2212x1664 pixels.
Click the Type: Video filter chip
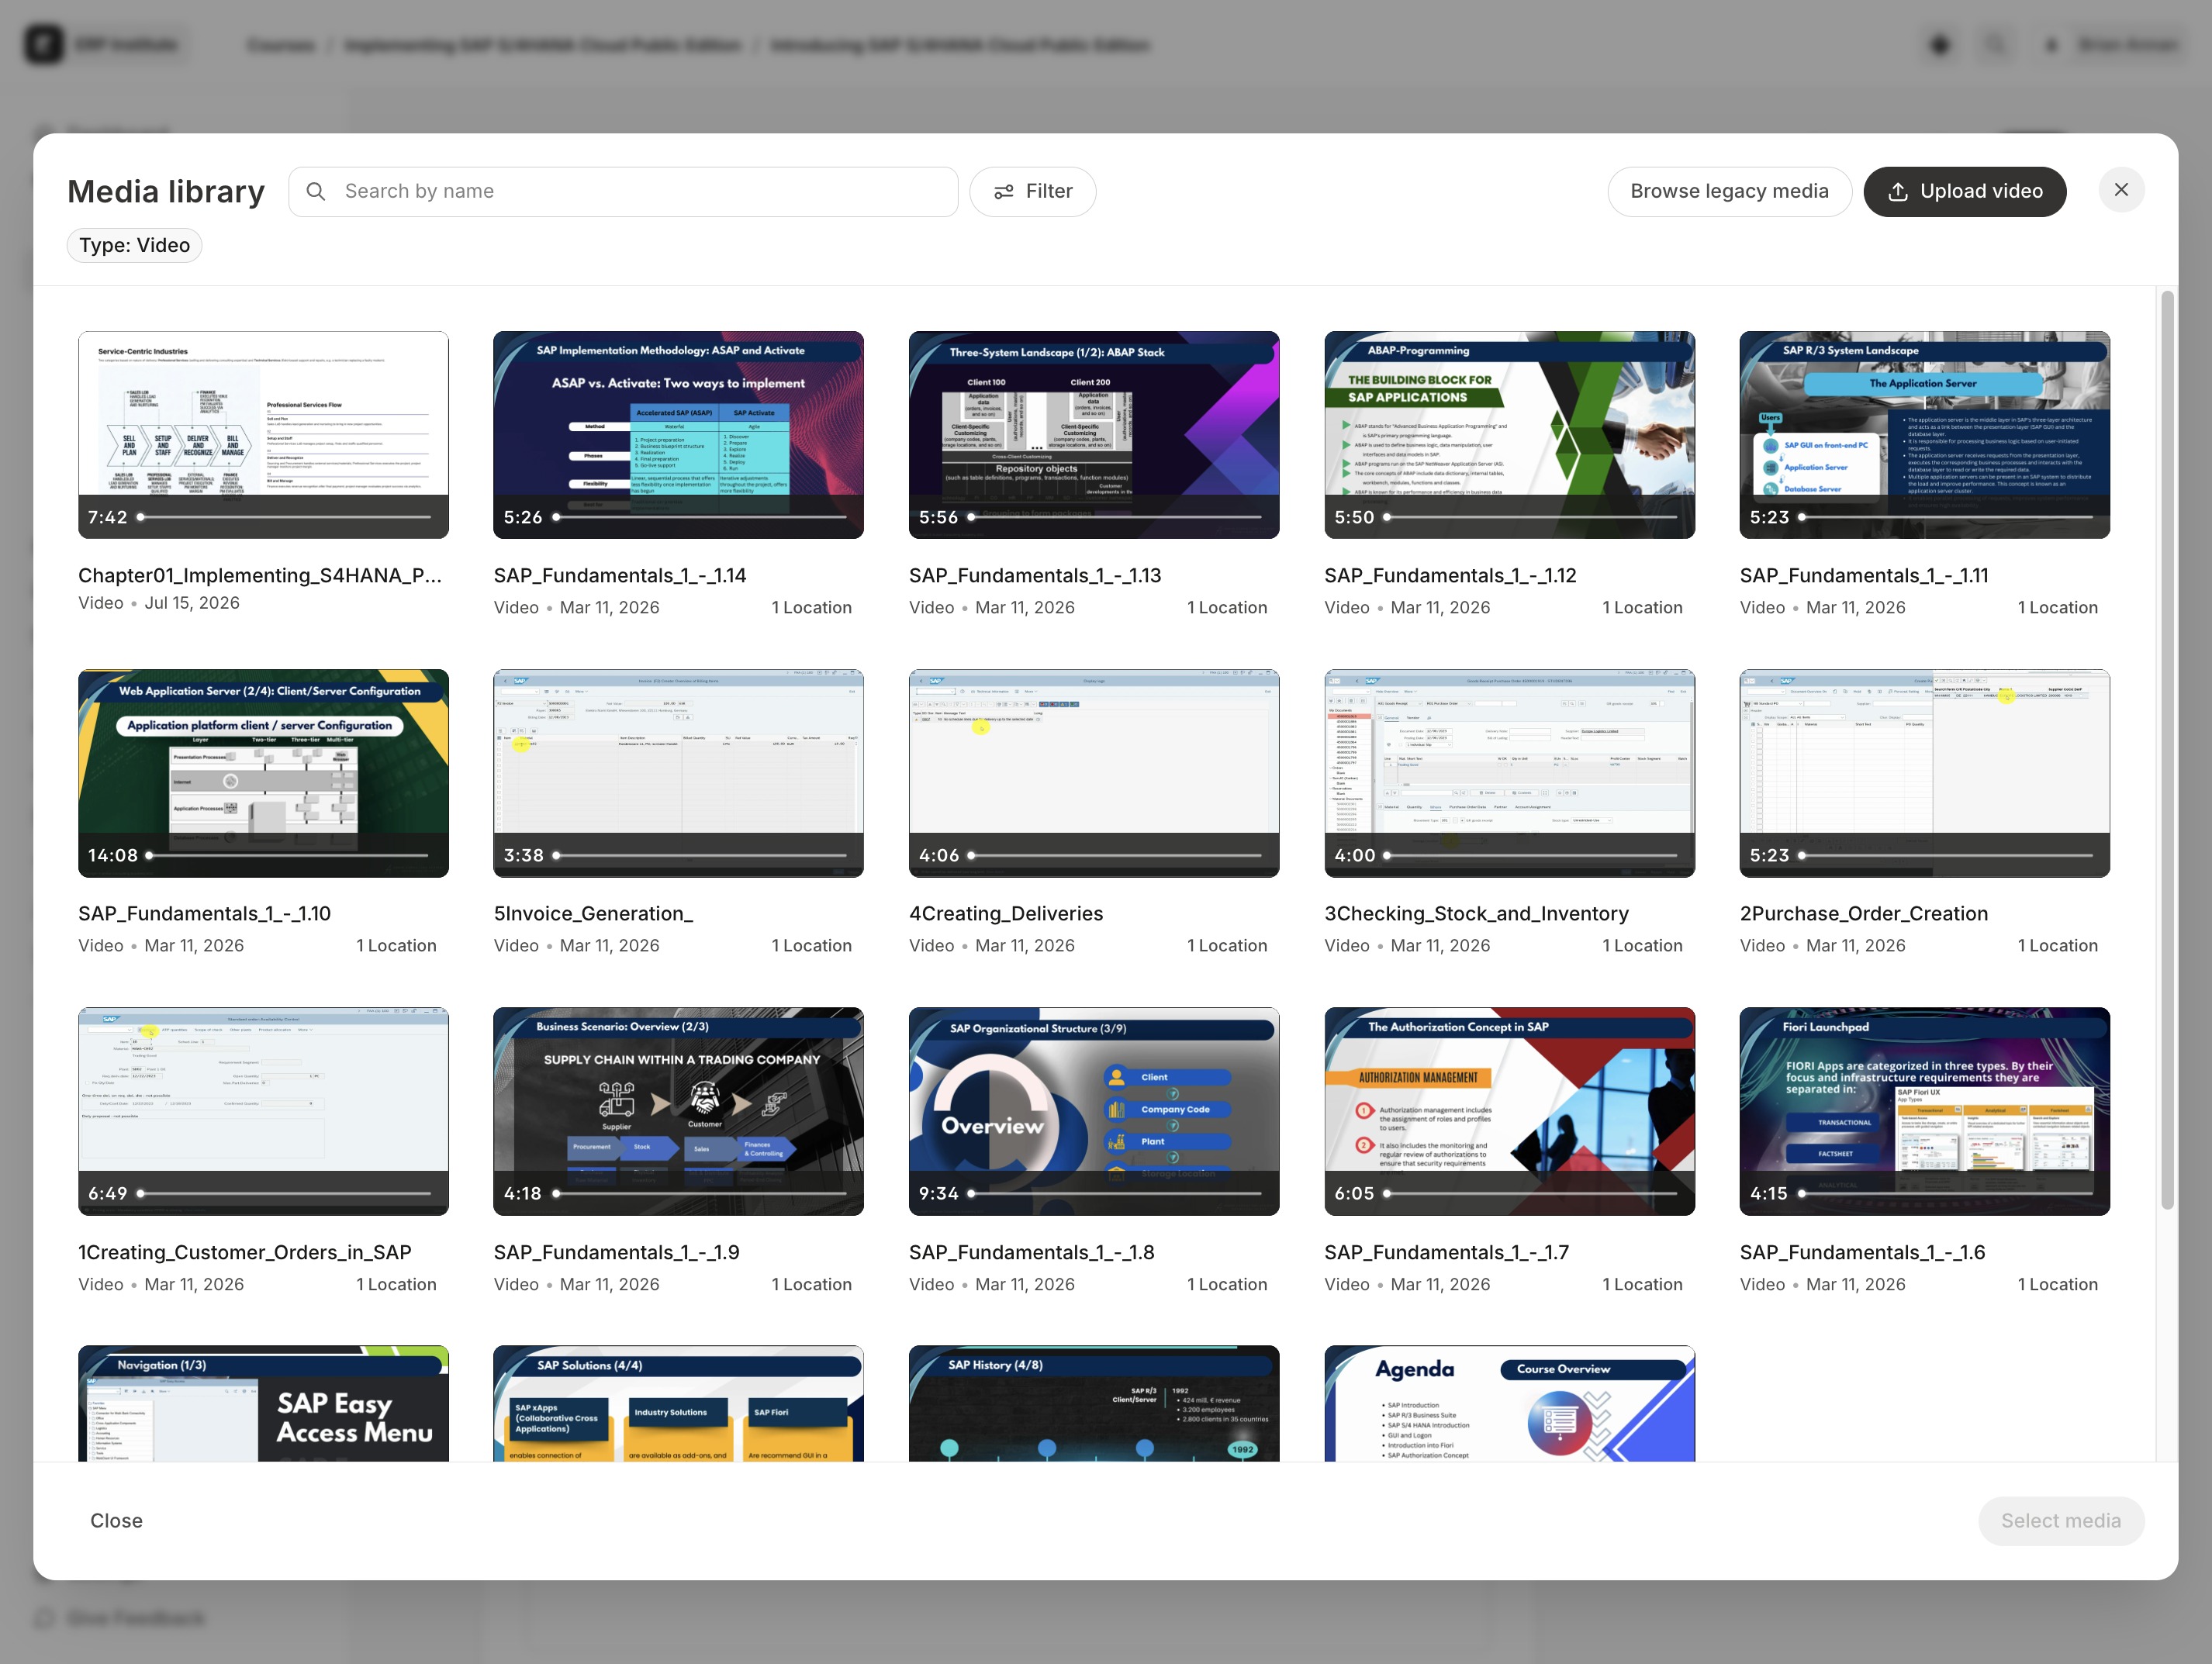pos(134,245)
